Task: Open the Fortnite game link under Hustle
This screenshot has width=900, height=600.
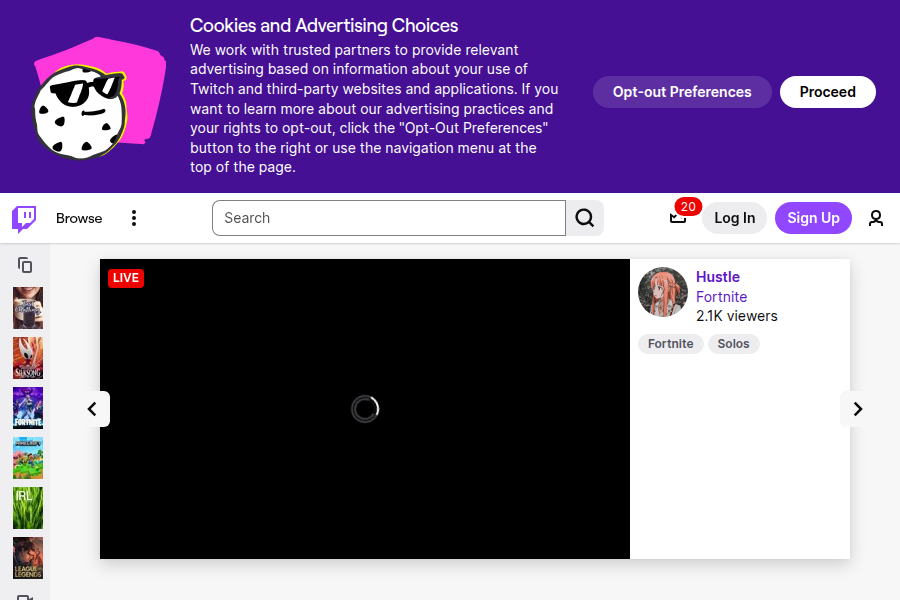Action: [721, 297]
